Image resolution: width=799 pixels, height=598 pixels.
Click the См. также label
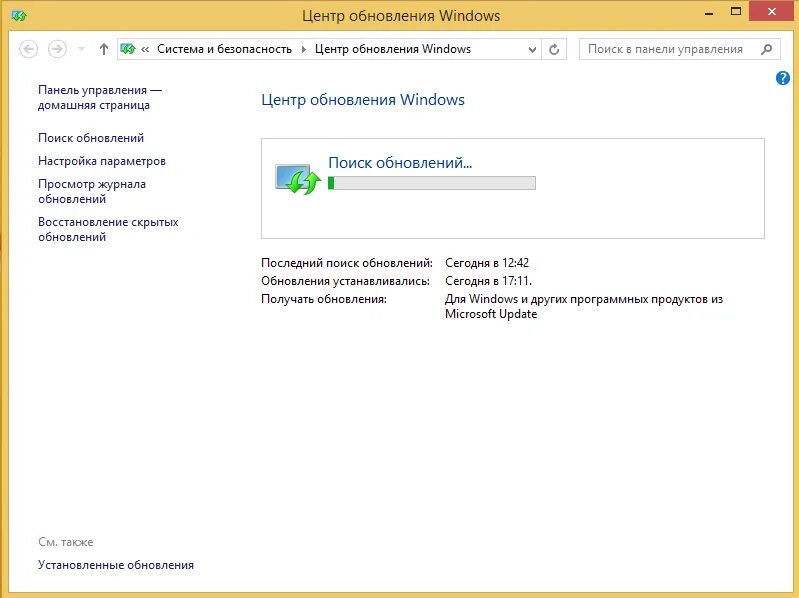pyautogui.click(x=65, y=542)
